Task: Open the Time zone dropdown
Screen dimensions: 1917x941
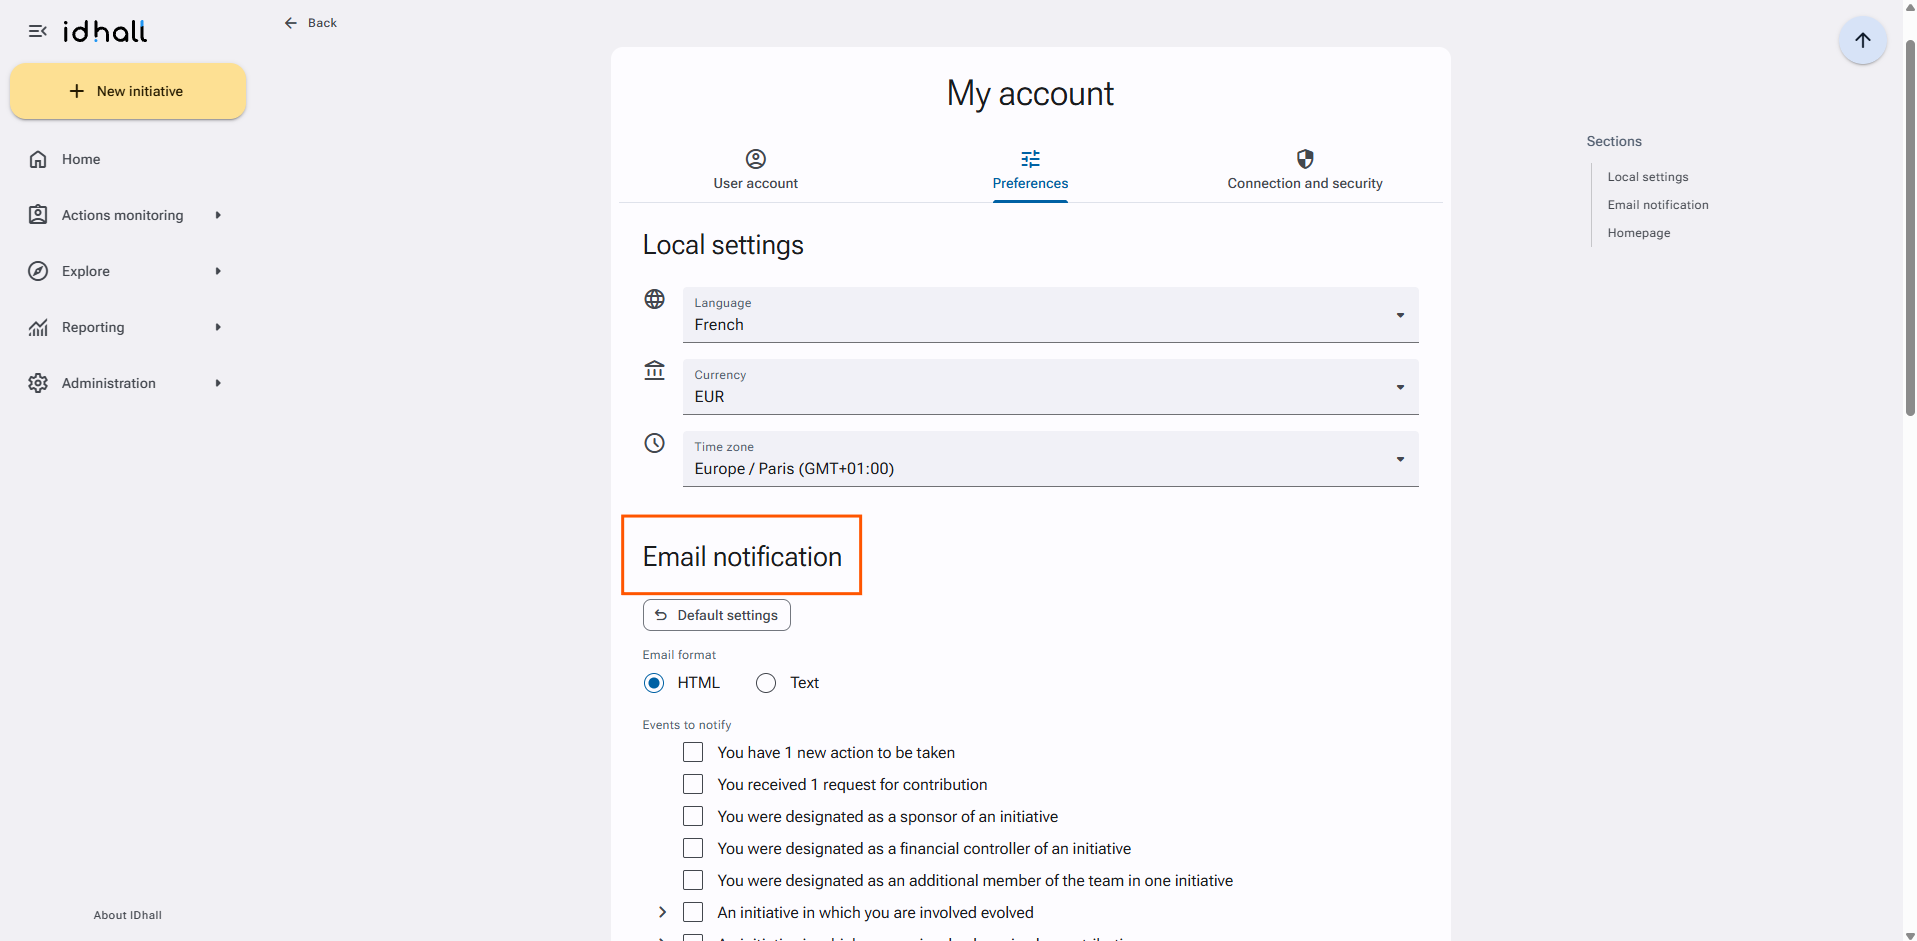Action: point(1050,459)
